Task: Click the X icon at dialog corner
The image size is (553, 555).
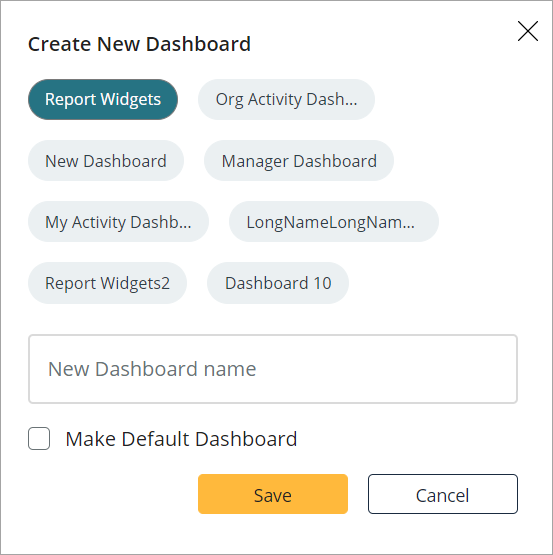Action: (528, 31)
